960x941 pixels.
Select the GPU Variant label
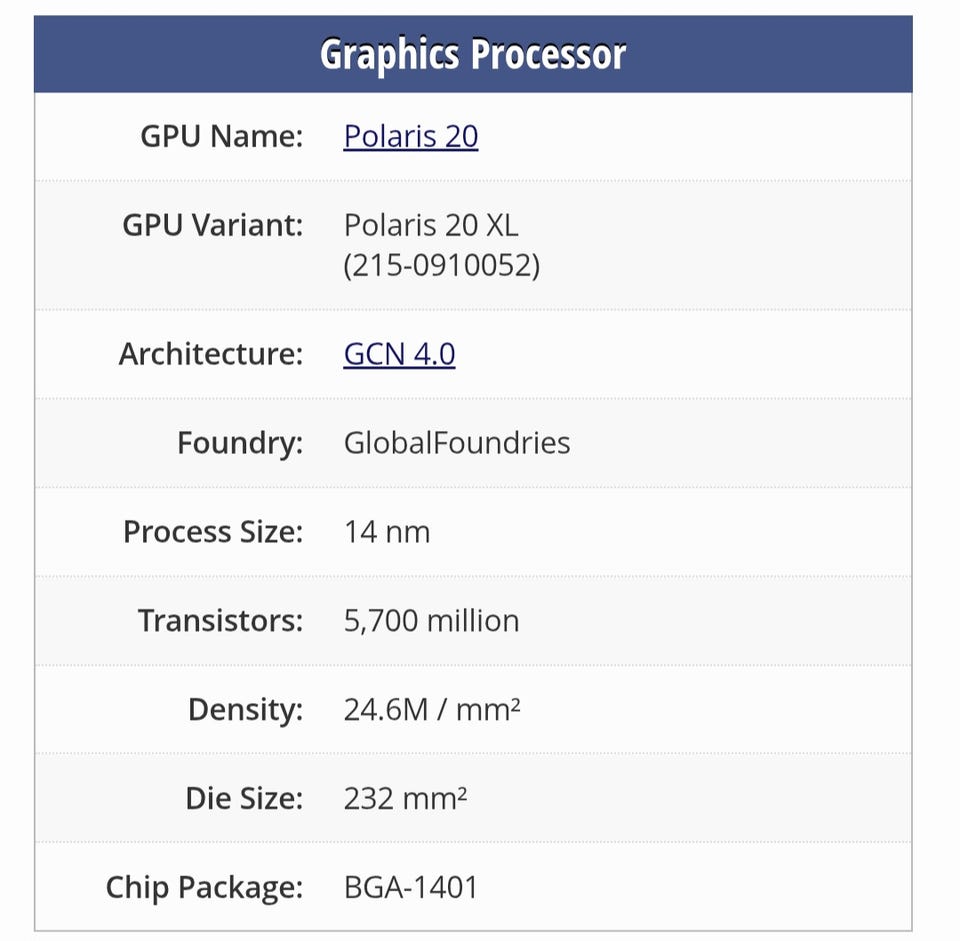click(x=212, y=225)
